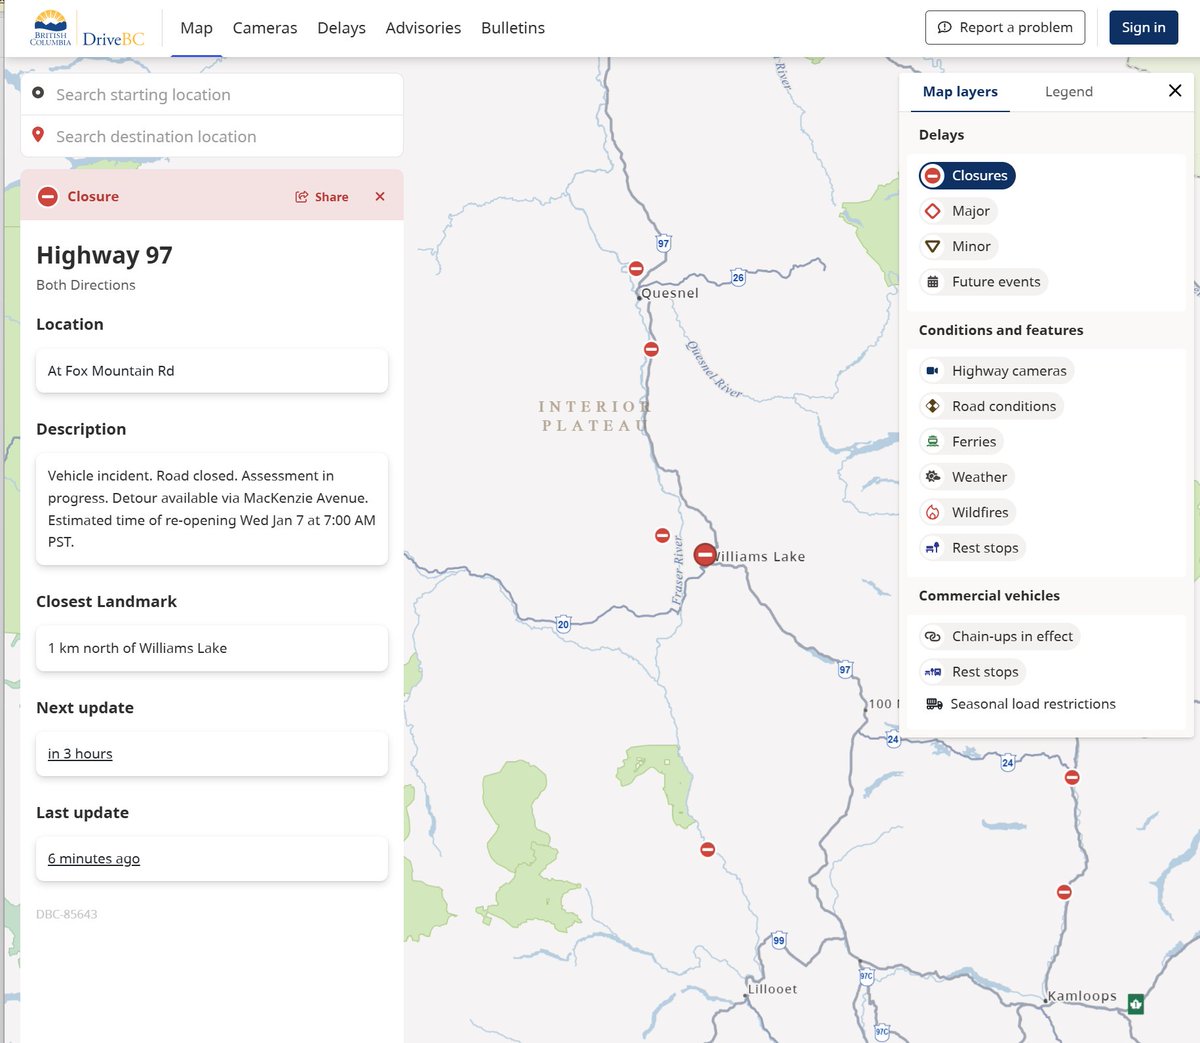1200x1043 pixels.
Task: Click the 'At Fox Mountain Rd' location text
Action: click(x=111, y=371)
